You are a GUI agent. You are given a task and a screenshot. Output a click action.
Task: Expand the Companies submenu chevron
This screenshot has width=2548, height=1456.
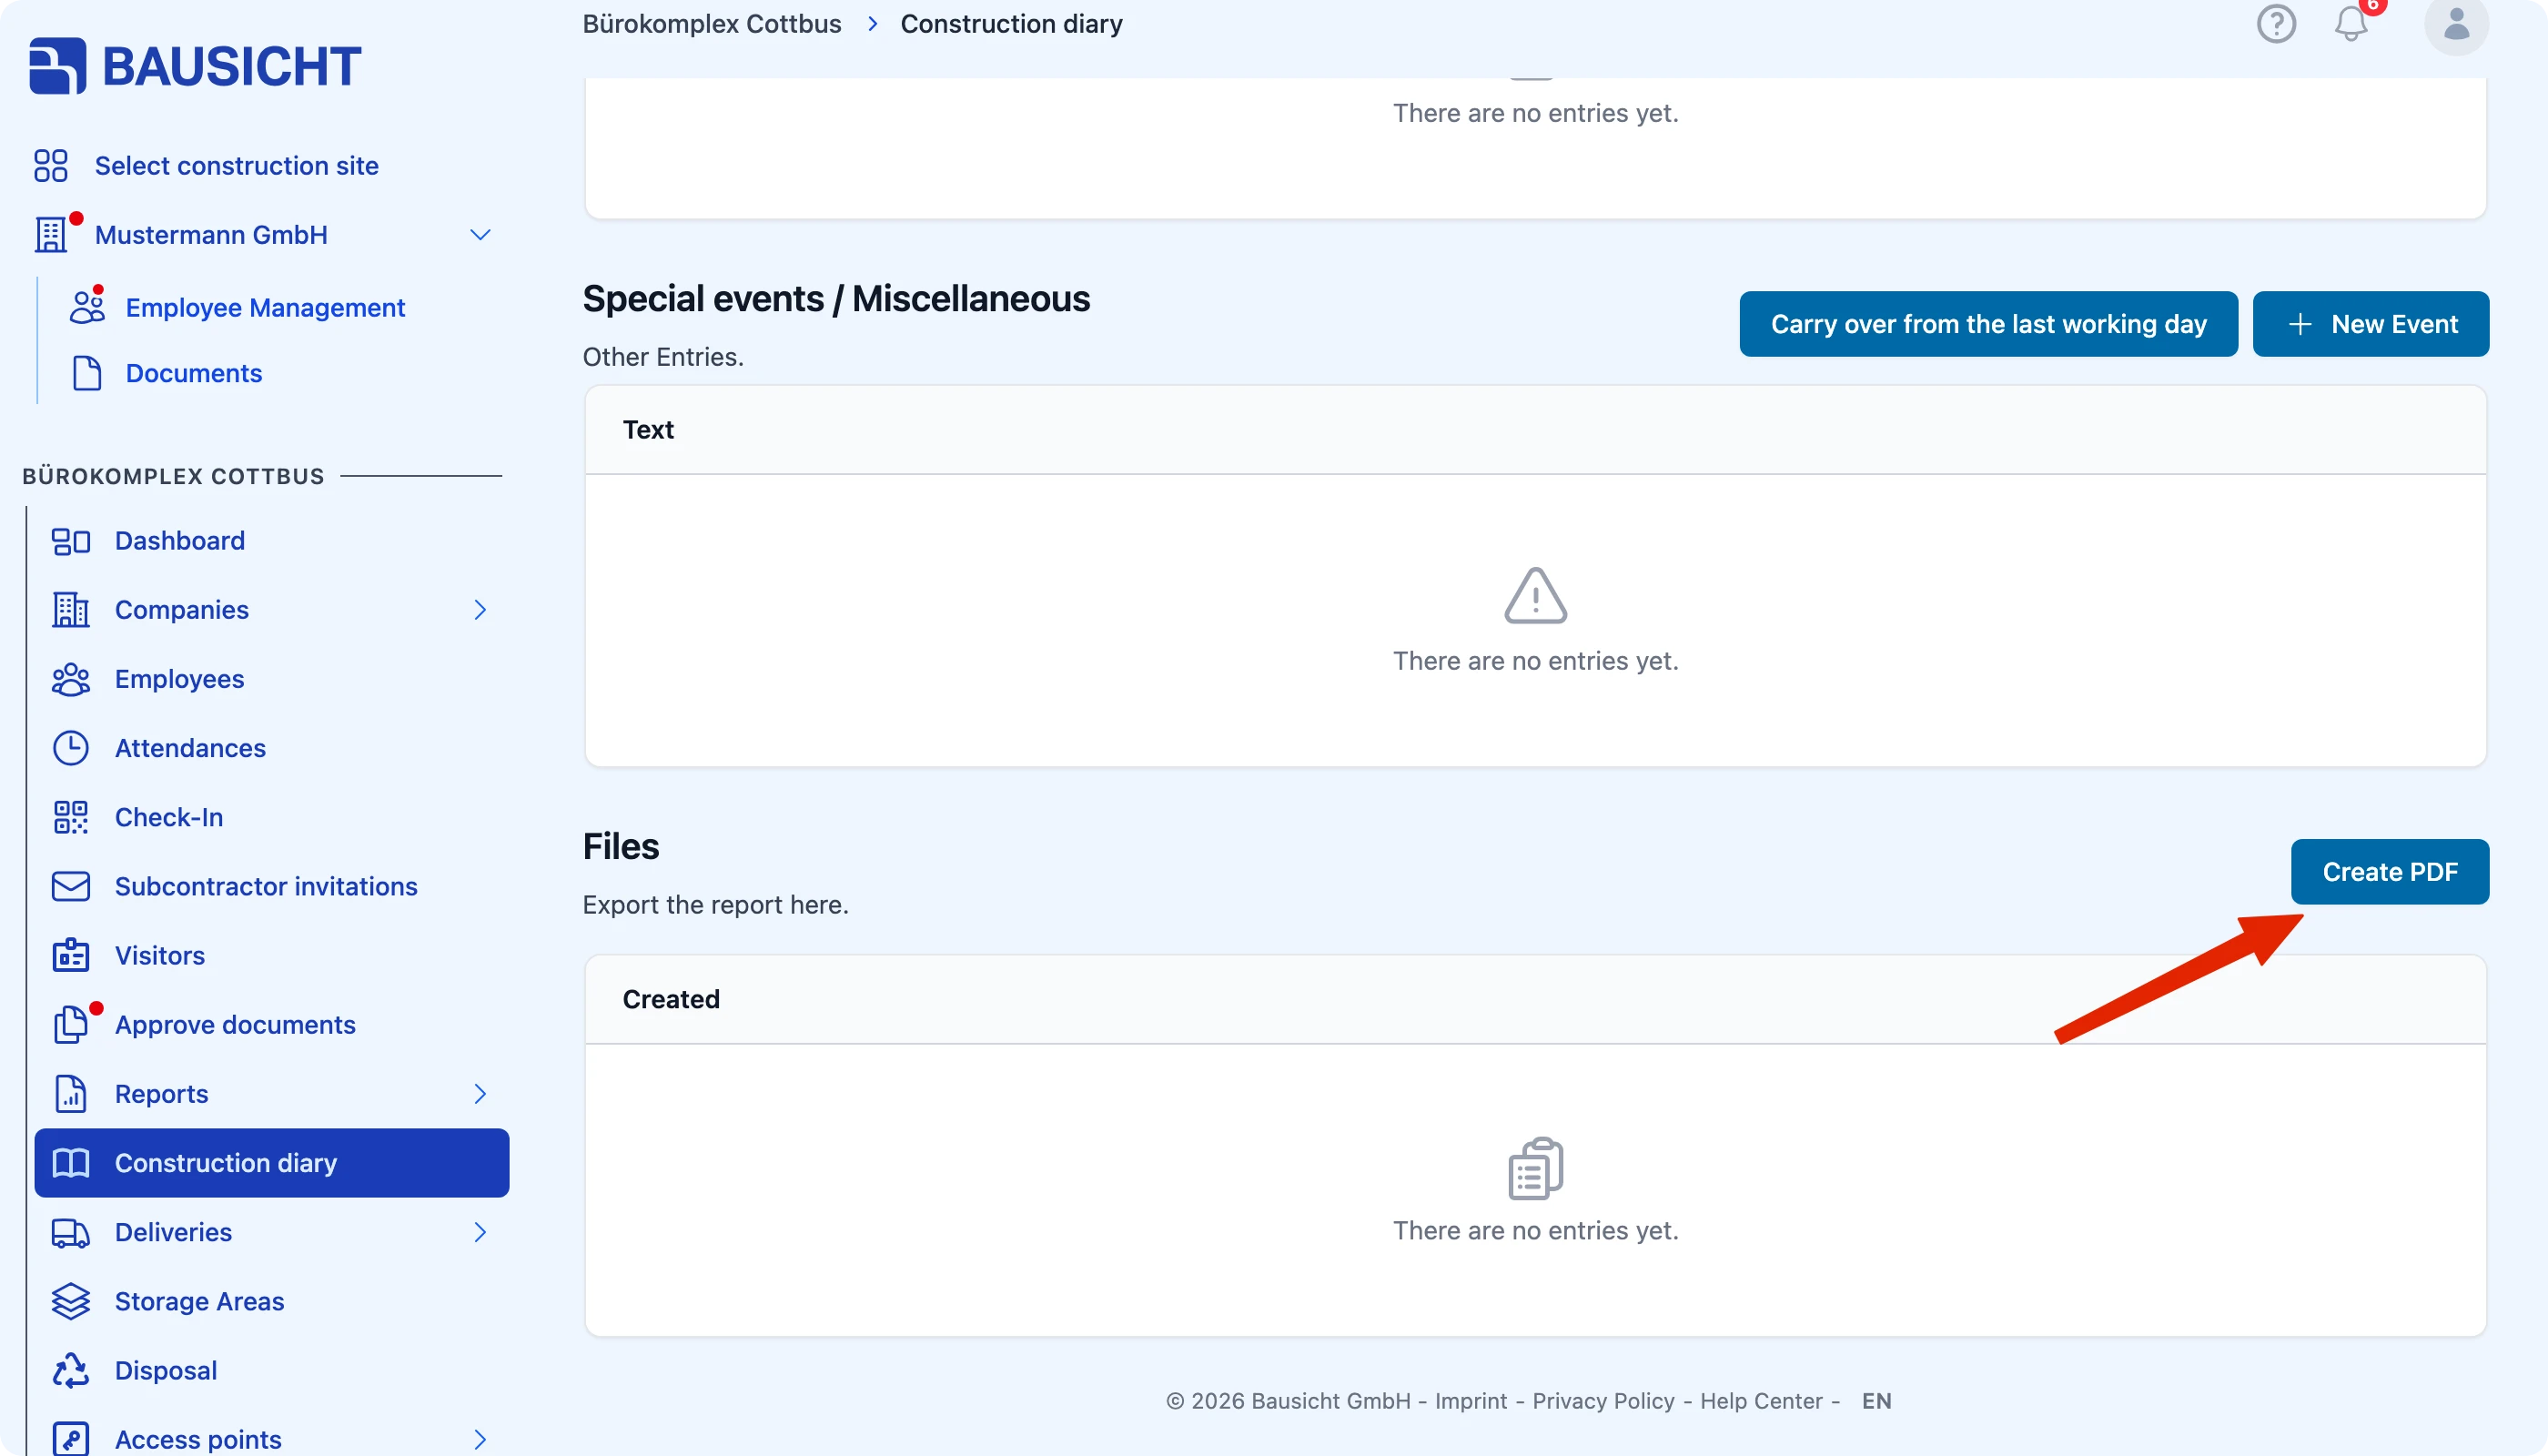480,610
